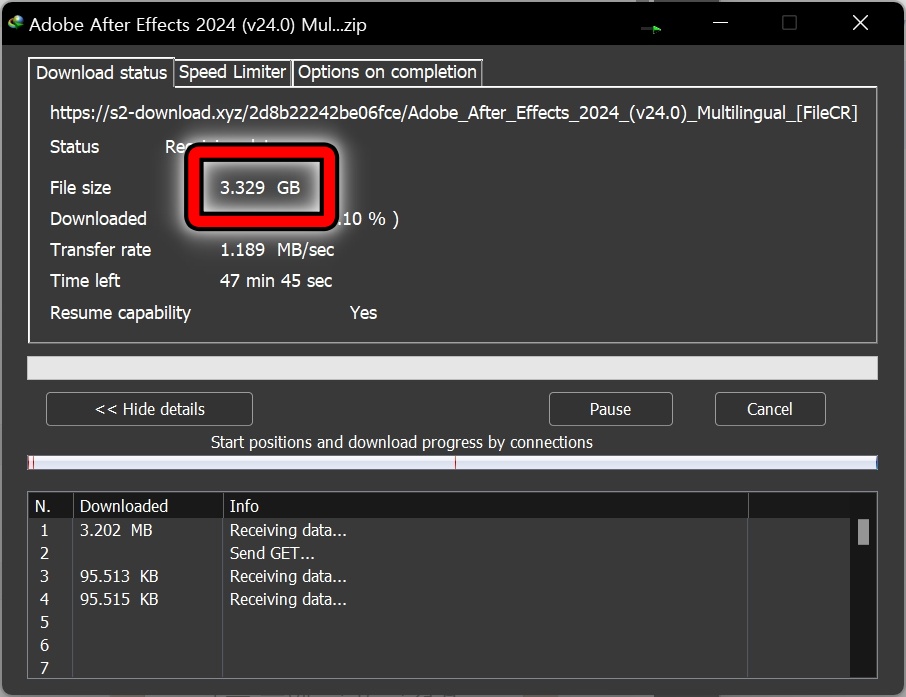Viewport: 906px width, 697px height.
Task: Click the Resume capability Yes value
Action: (x=363, y=313)
